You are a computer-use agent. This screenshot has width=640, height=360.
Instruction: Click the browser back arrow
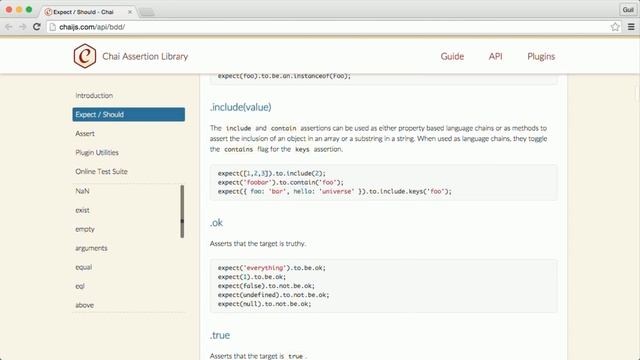coord(9,27)
